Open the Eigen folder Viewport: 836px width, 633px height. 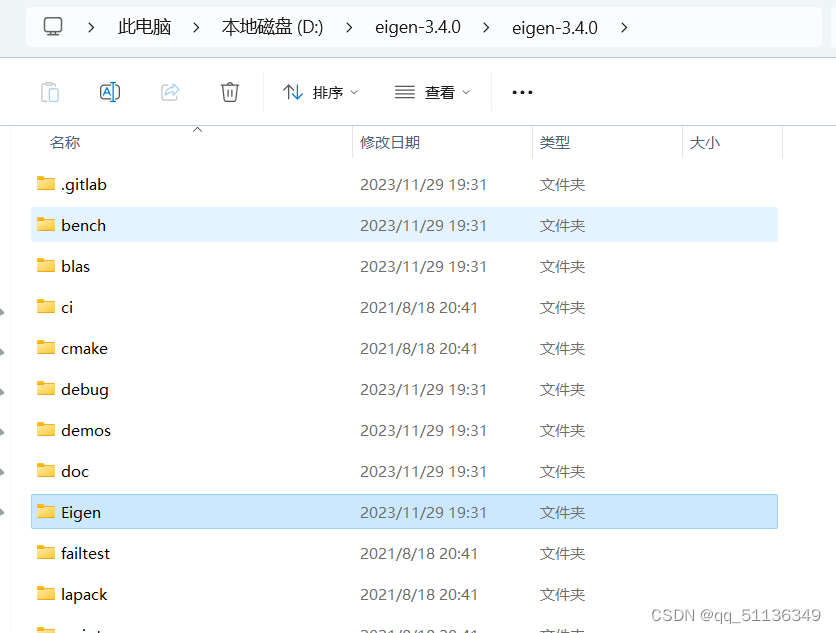pyautogui.click(x=80, y=511)
